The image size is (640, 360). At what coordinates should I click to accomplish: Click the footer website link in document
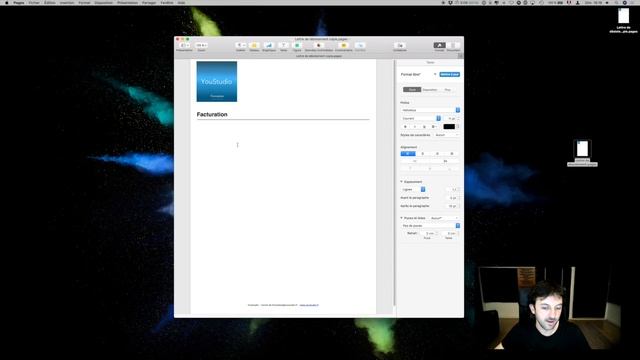[309, 305]
